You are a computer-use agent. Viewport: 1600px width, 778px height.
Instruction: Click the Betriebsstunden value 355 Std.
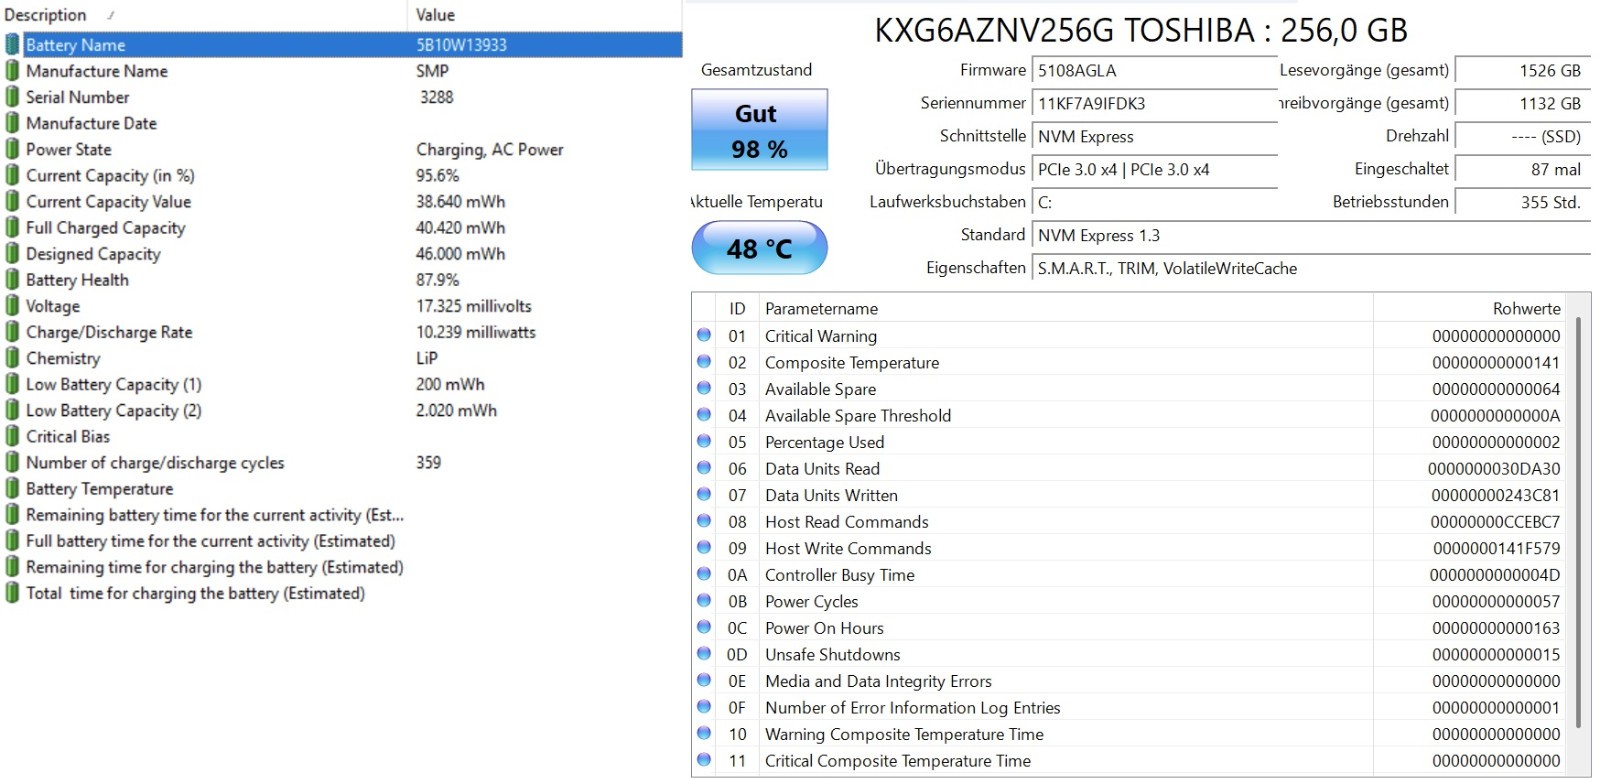pyautogui.click(x=1523, y=202)
